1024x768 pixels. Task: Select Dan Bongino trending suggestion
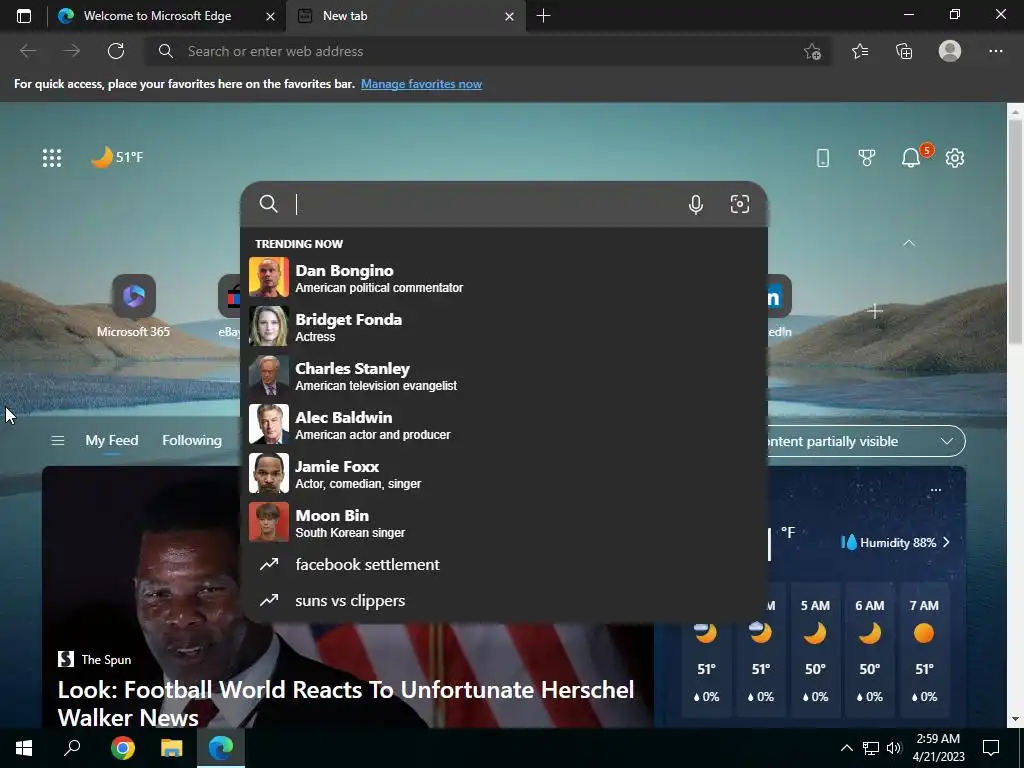504,278
